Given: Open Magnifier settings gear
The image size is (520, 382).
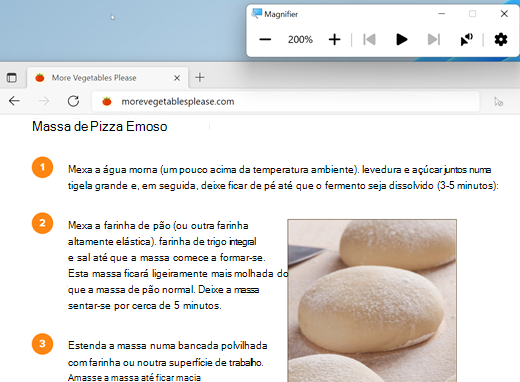Looking at the screenshot, I should tap(501, 39).
